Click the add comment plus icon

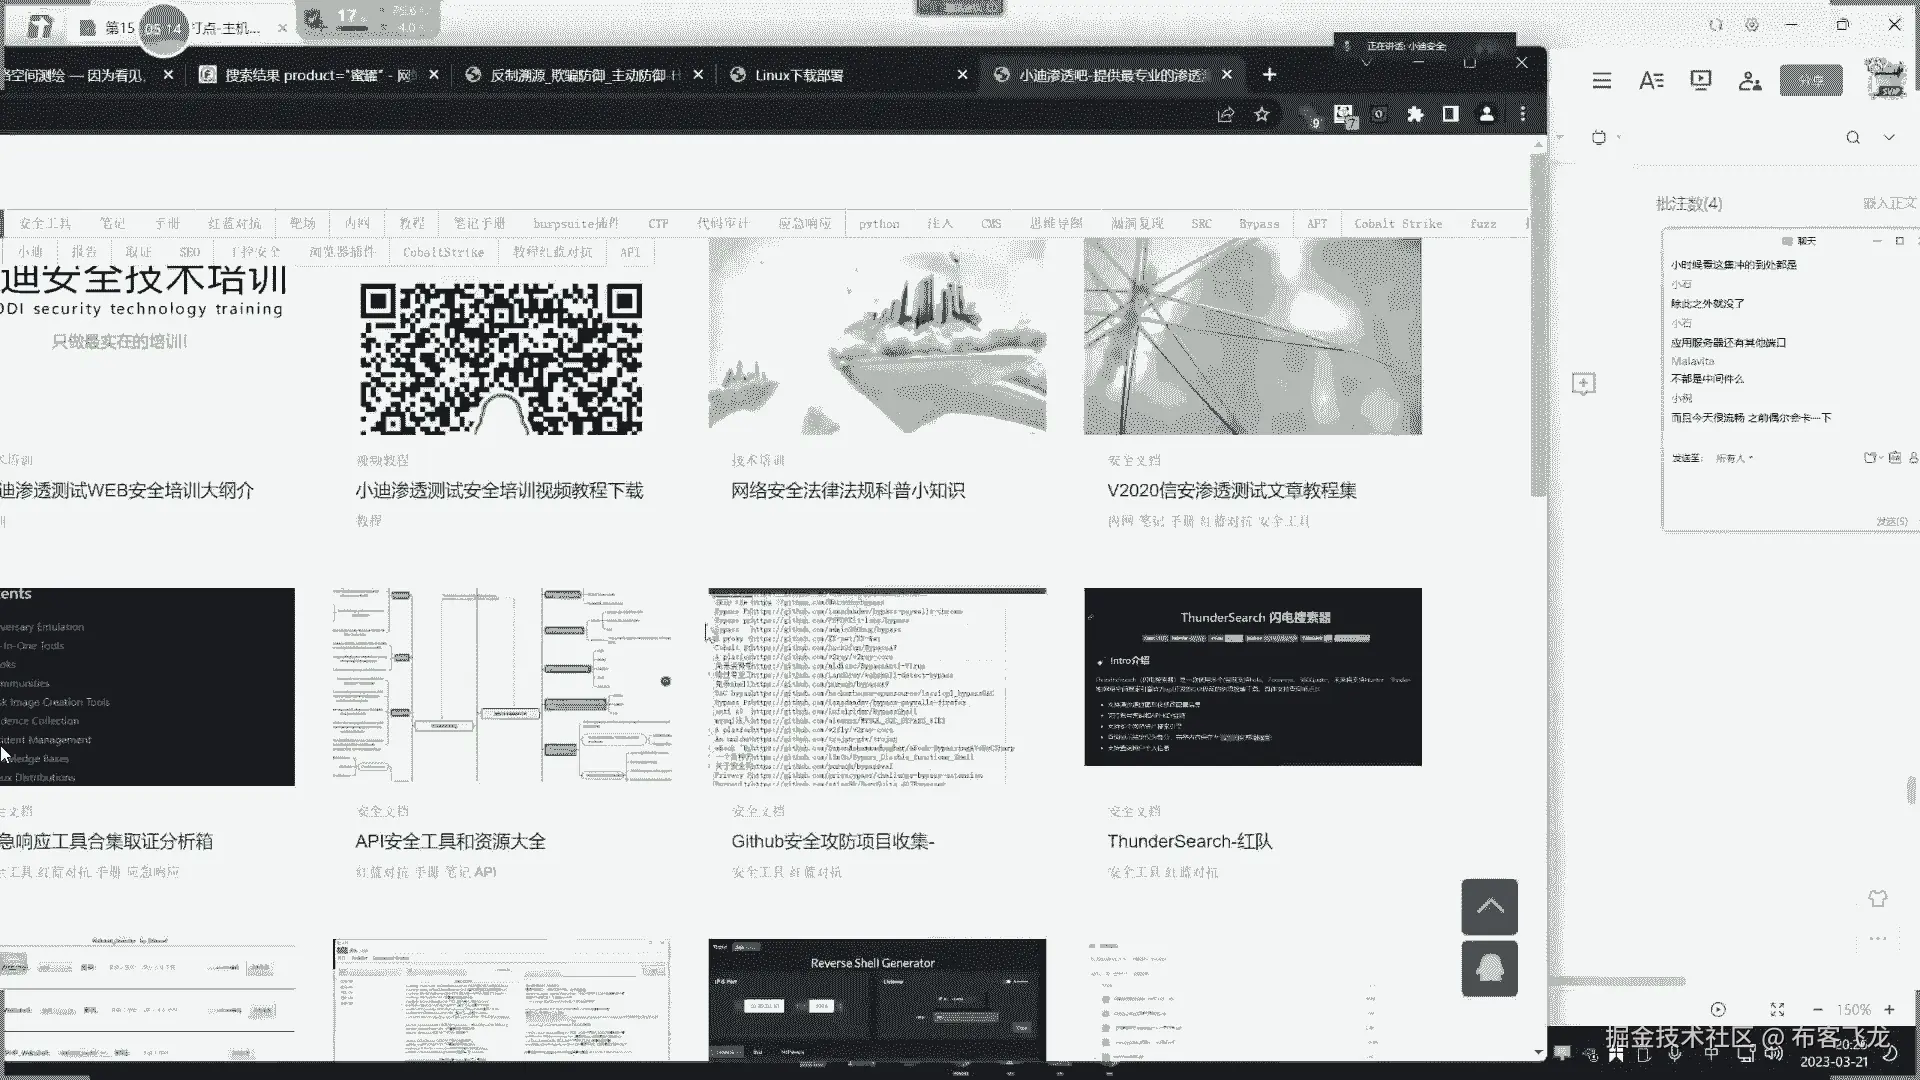pyautogui.click(x=1583, y=384)
